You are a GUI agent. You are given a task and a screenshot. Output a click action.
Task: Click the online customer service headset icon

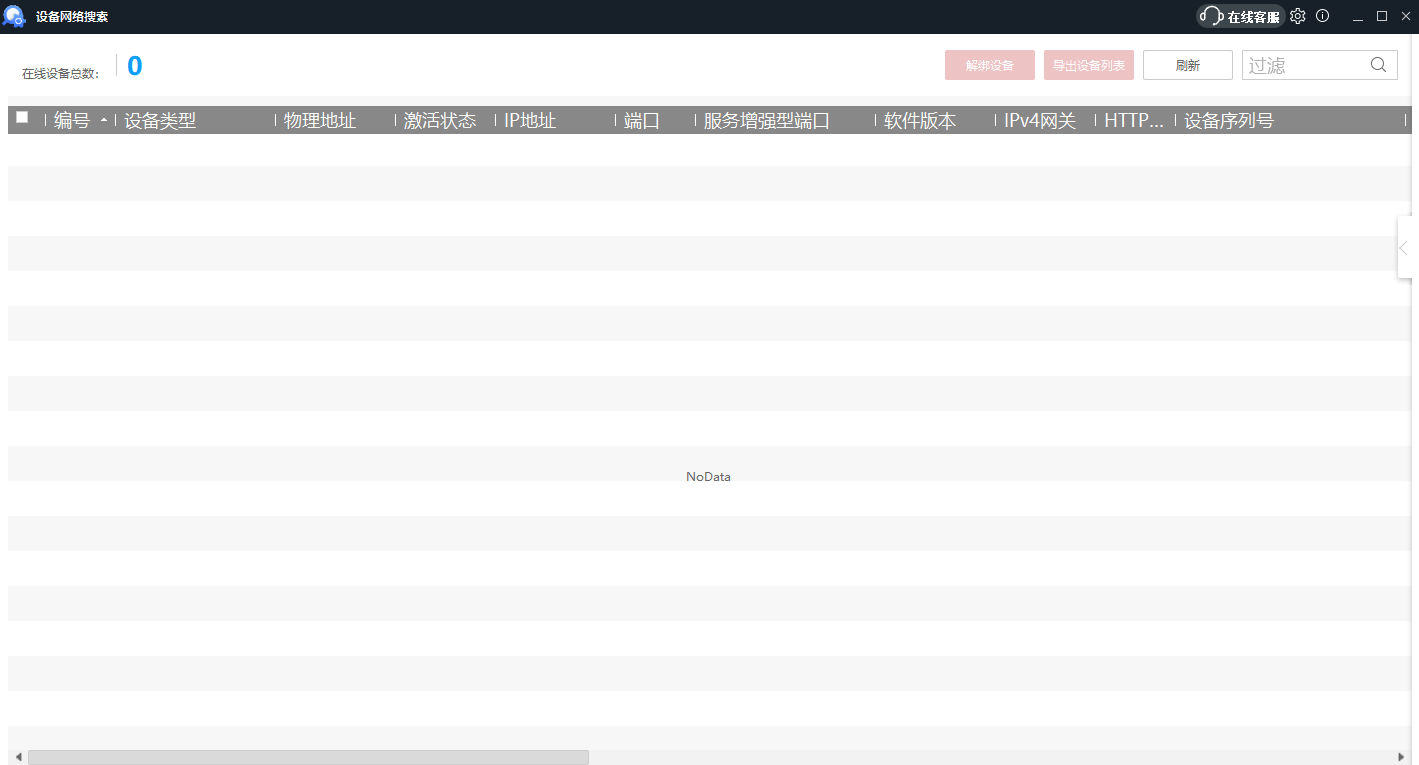coord(1211,16)
